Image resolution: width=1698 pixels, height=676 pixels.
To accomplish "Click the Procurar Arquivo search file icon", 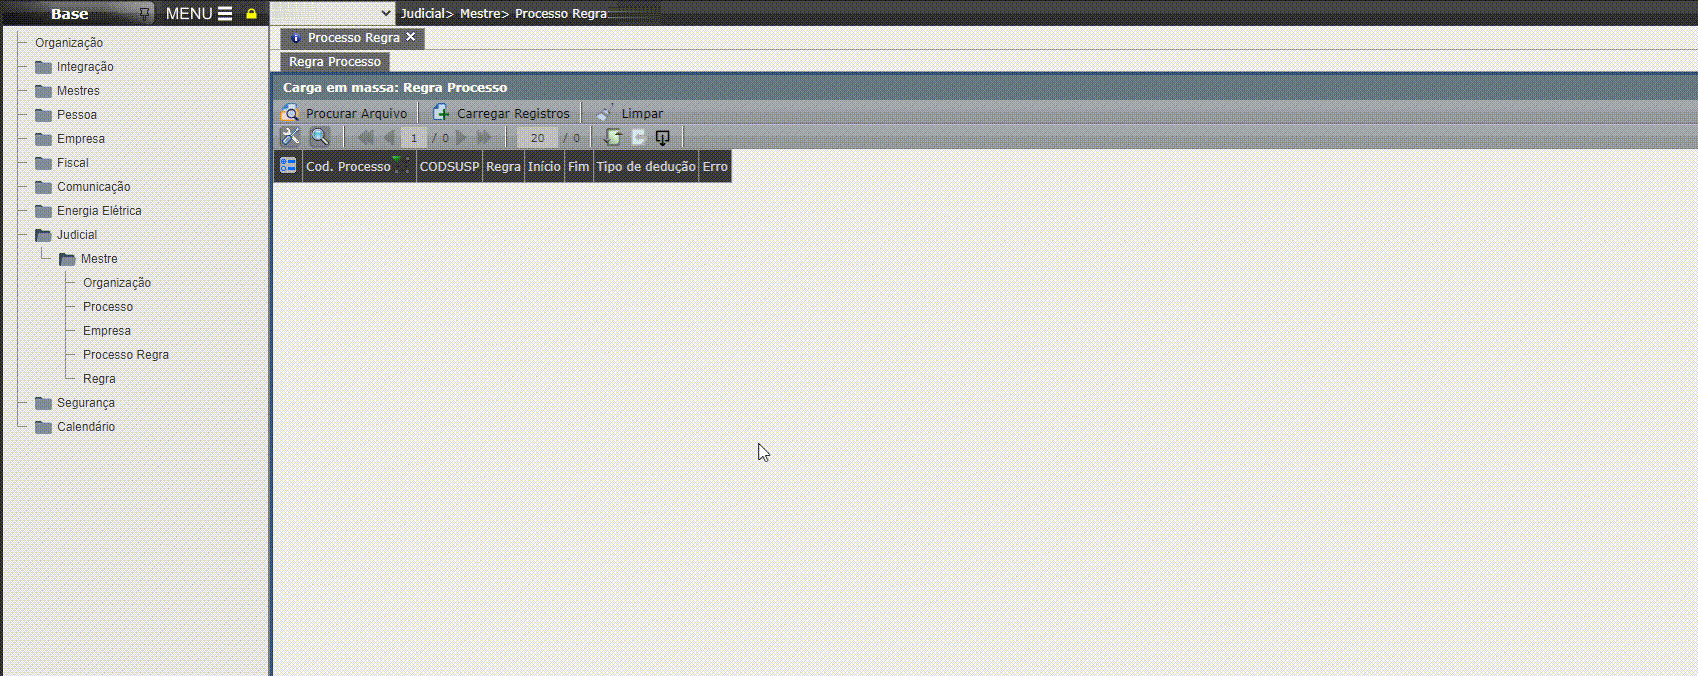I will point(291,113).
